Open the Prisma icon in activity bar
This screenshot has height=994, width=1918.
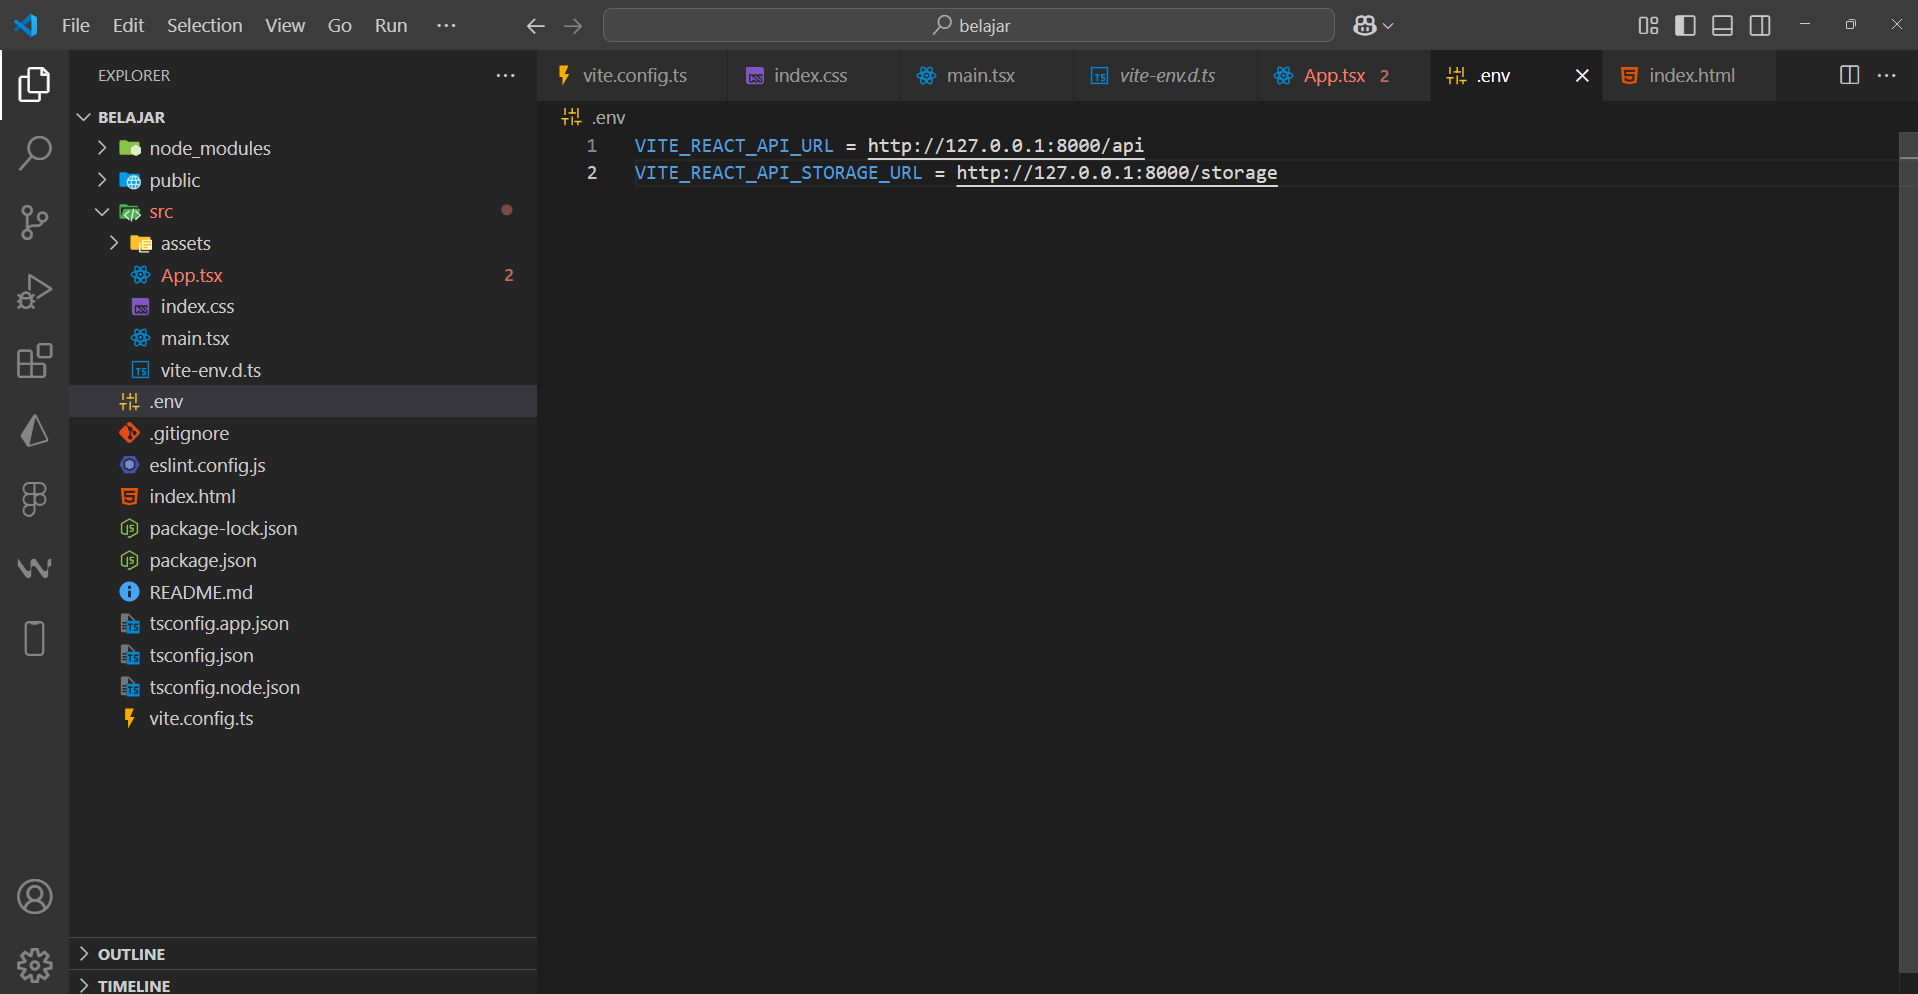34,431
